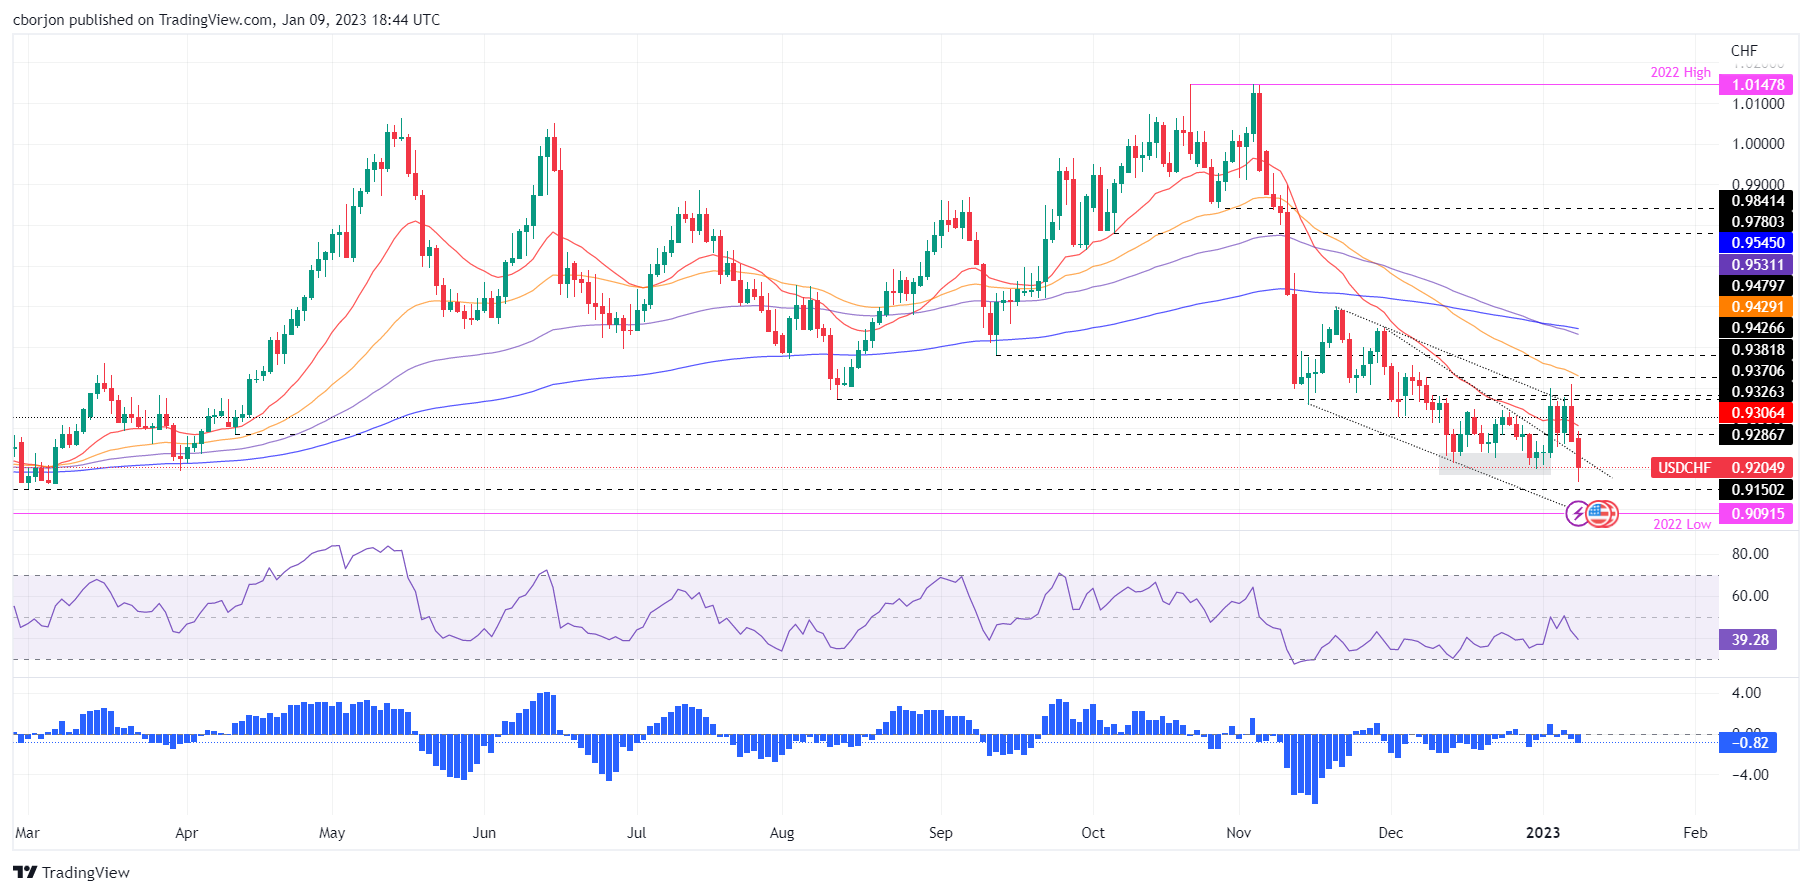1812x894 pixels.
Task: Click the MACD histogram value label −0.82
Action: click(1748, 742)
